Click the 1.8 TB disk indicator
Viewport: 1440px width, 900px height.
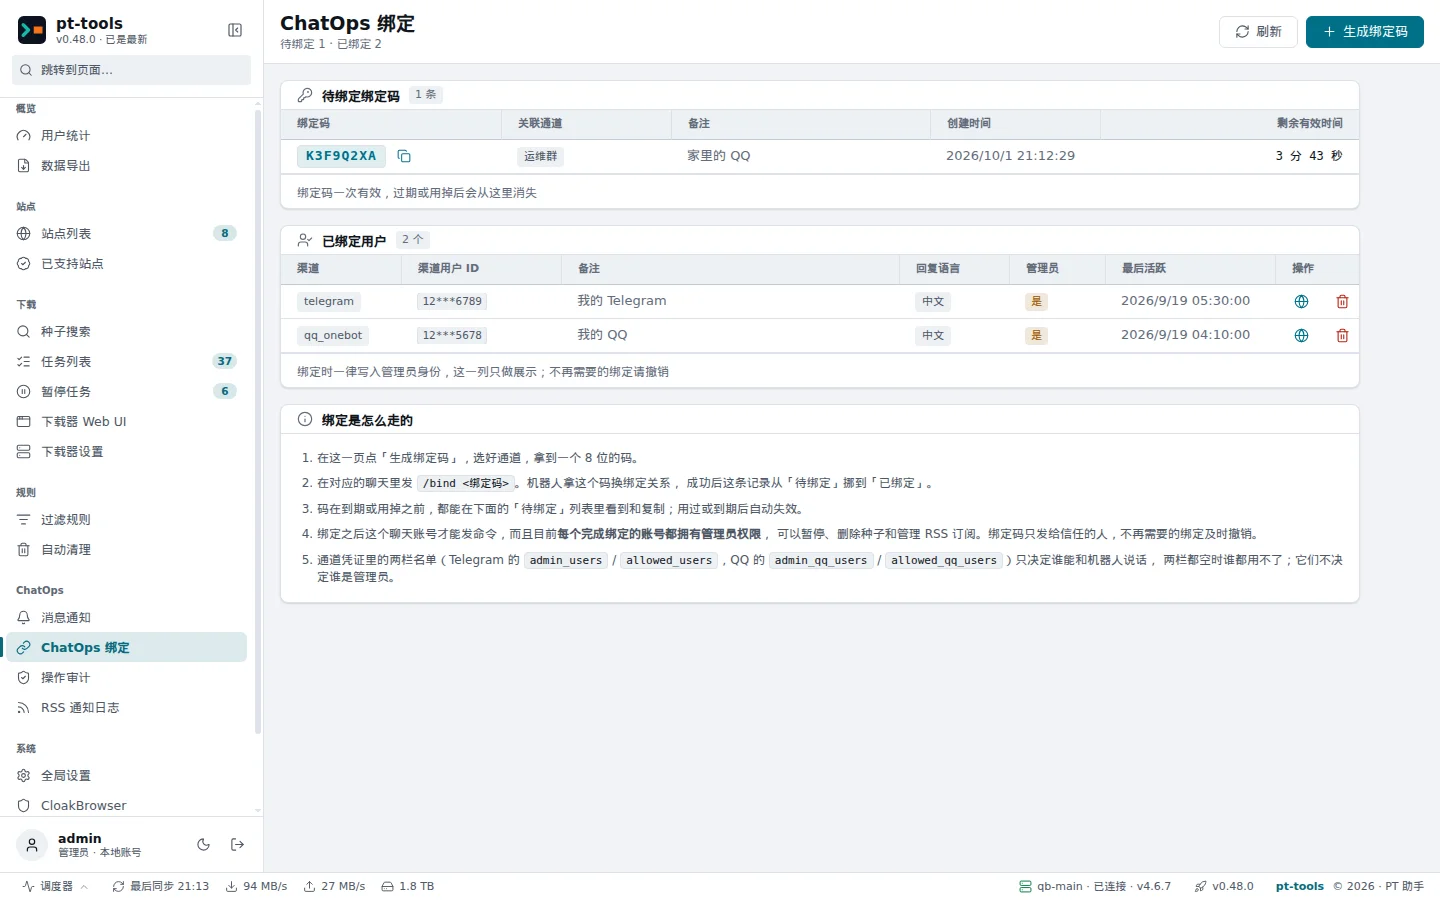407,887
